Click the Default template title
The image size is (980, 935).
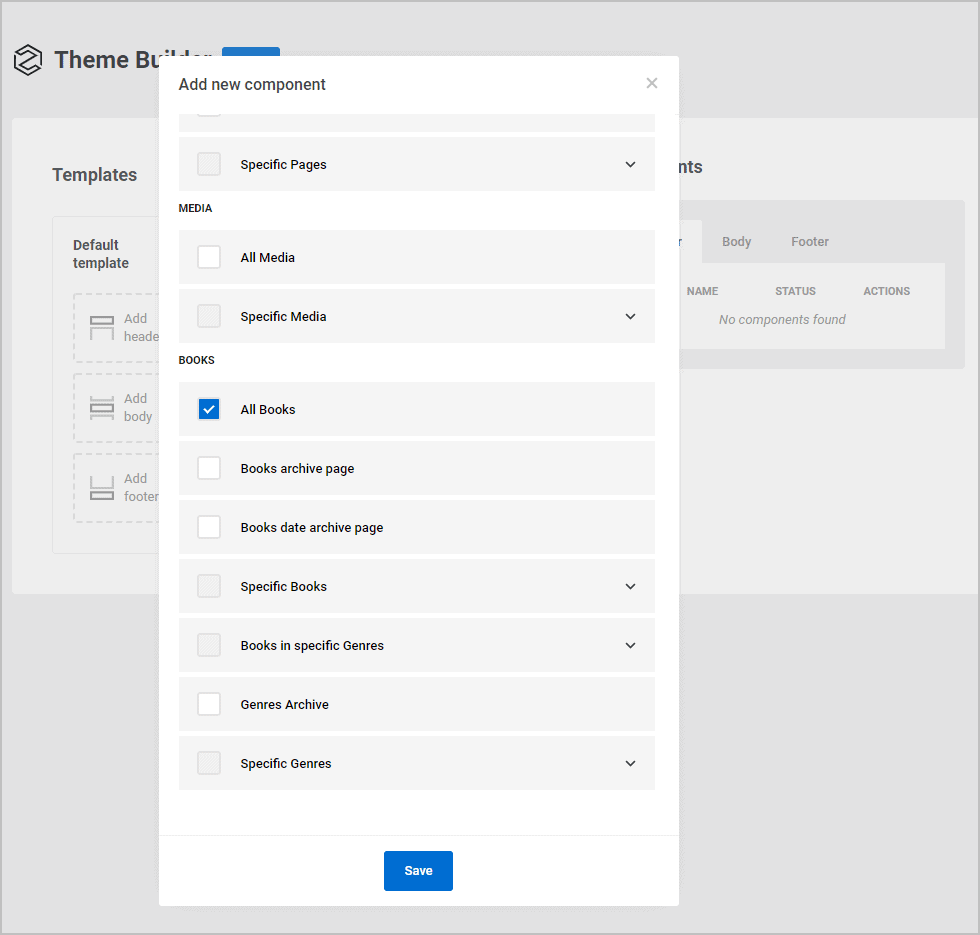[x=100, y=253]
